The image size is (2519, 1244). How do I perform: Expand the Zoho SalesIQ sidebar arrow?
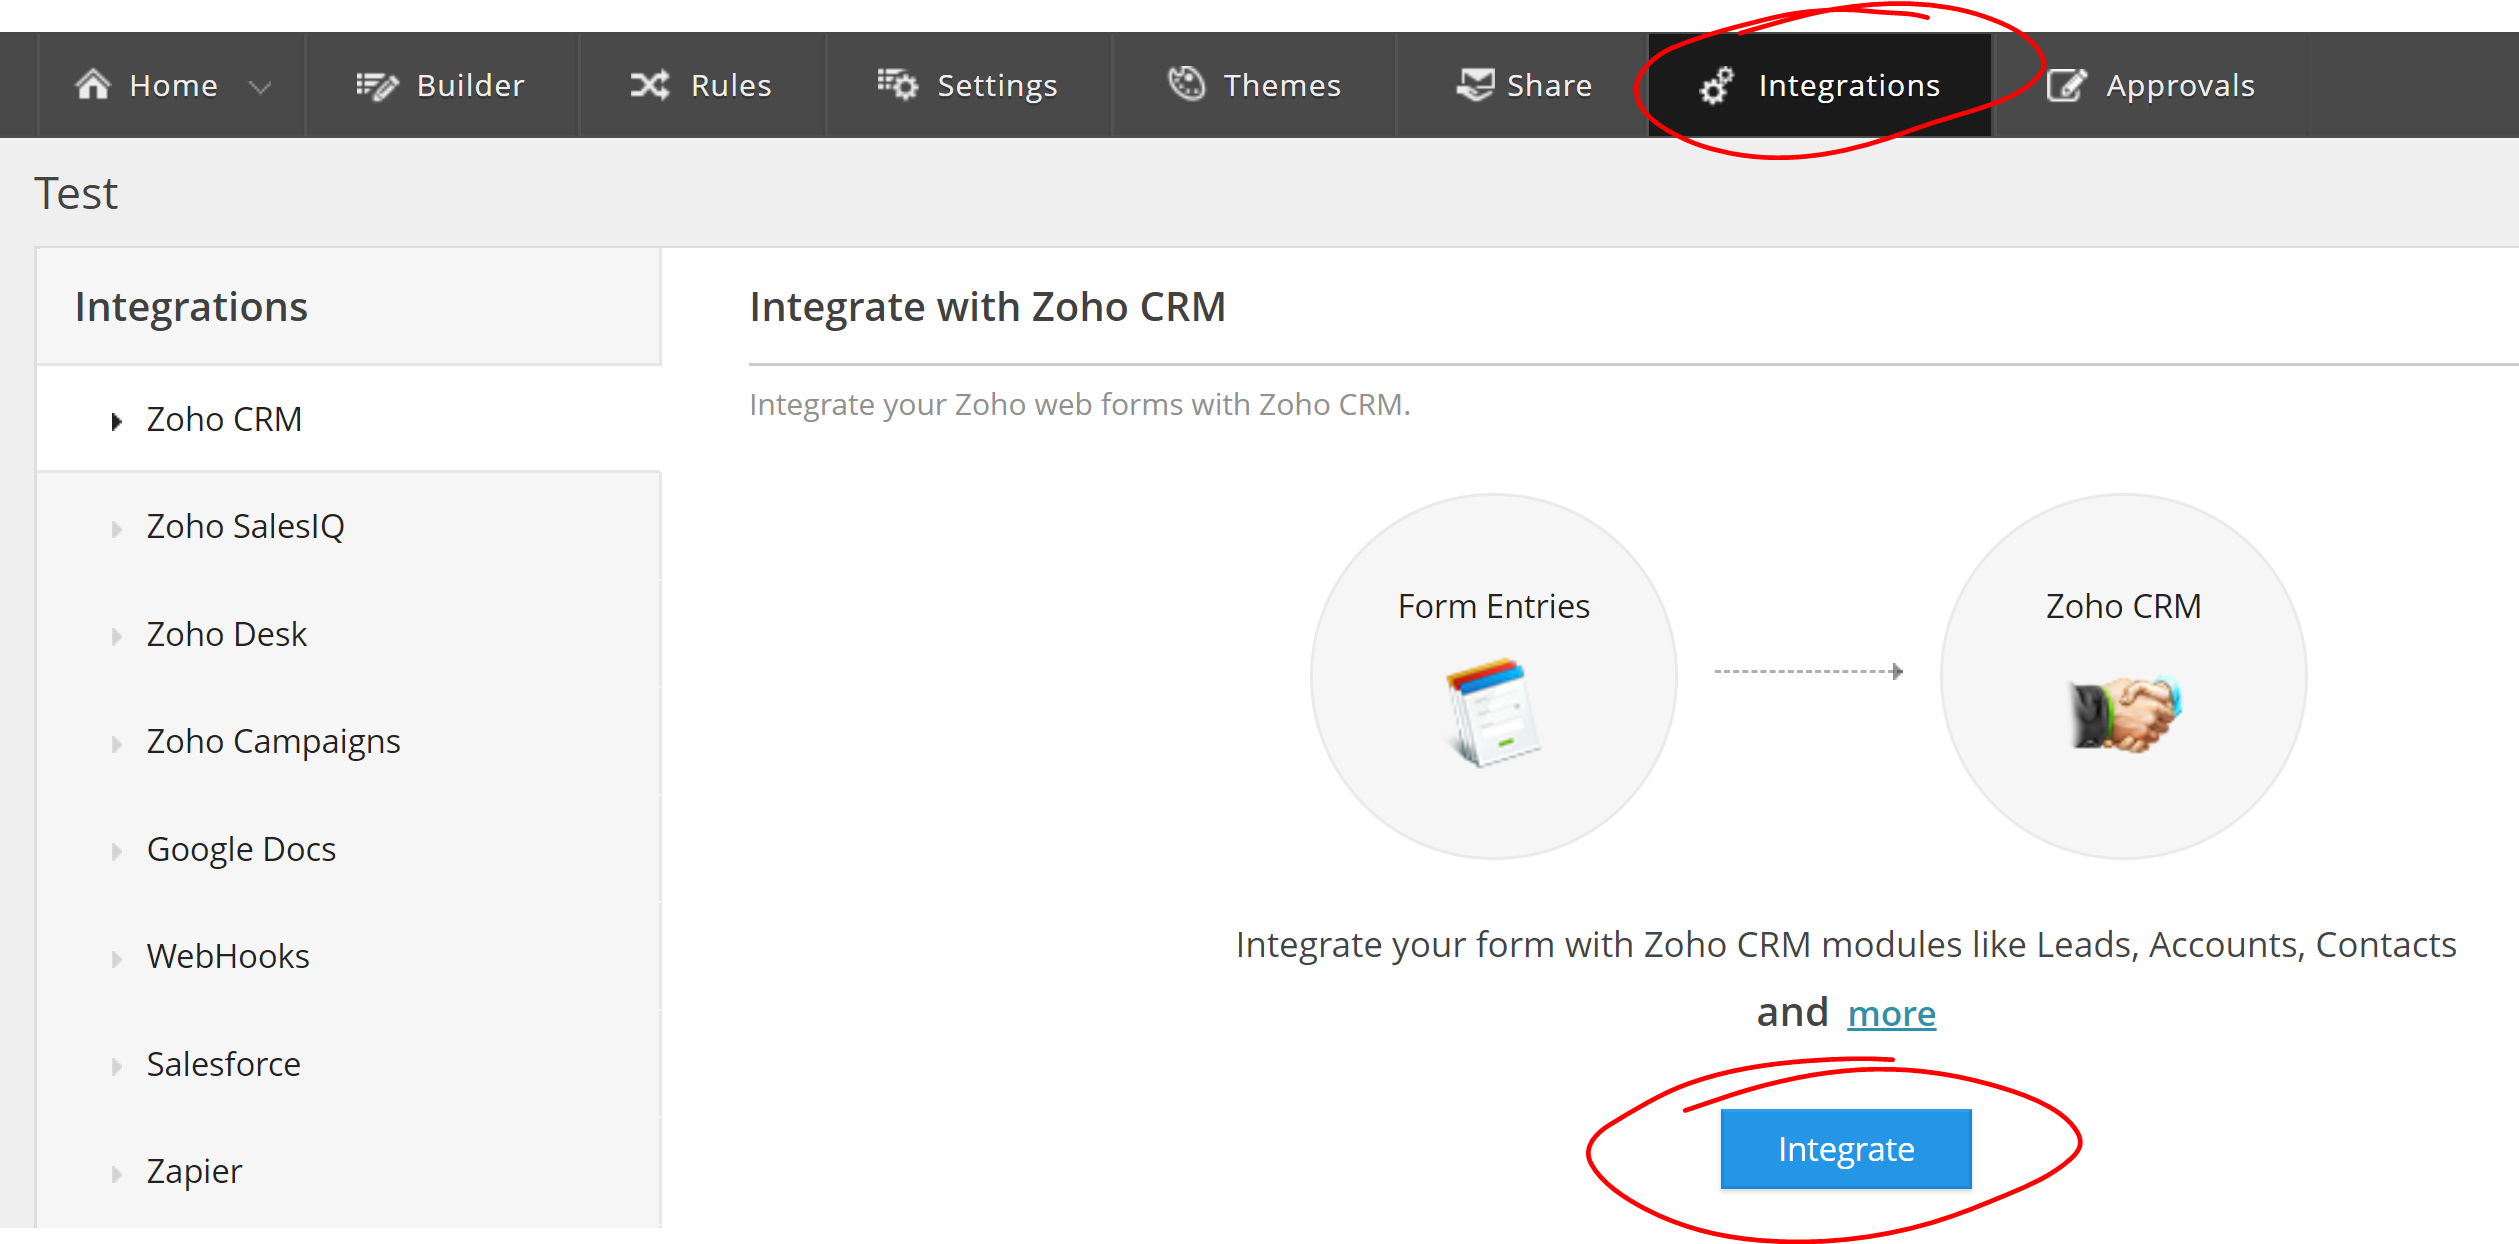[117, 529]
